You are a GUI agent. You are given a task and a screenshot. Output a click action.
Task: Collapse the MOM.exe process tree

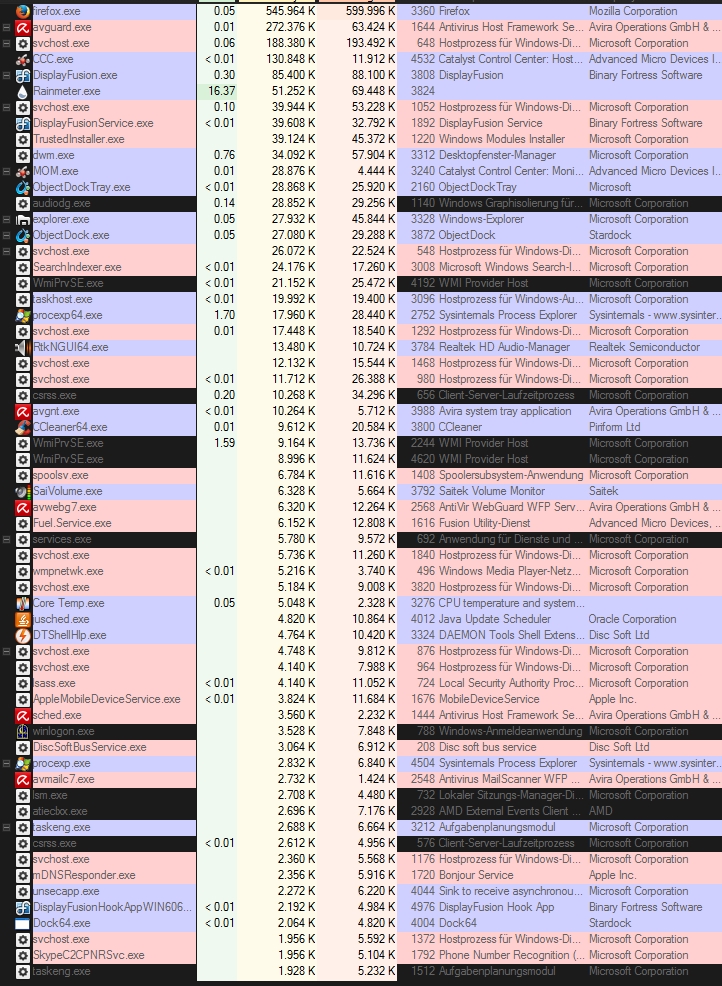pos(6,171)
